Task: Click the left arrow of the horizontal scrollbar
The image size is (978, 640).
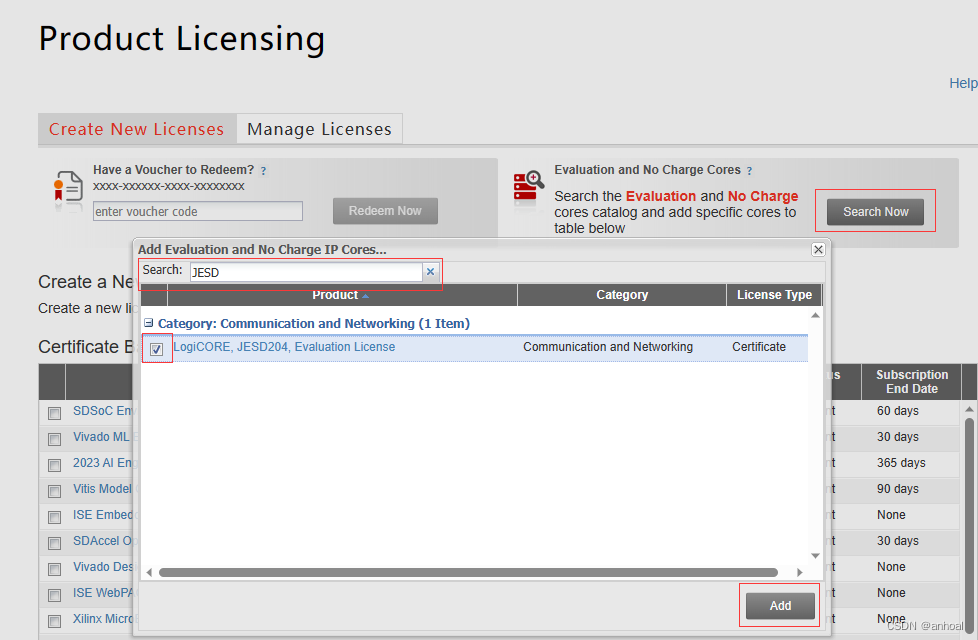Action: [x=148, y=571]
